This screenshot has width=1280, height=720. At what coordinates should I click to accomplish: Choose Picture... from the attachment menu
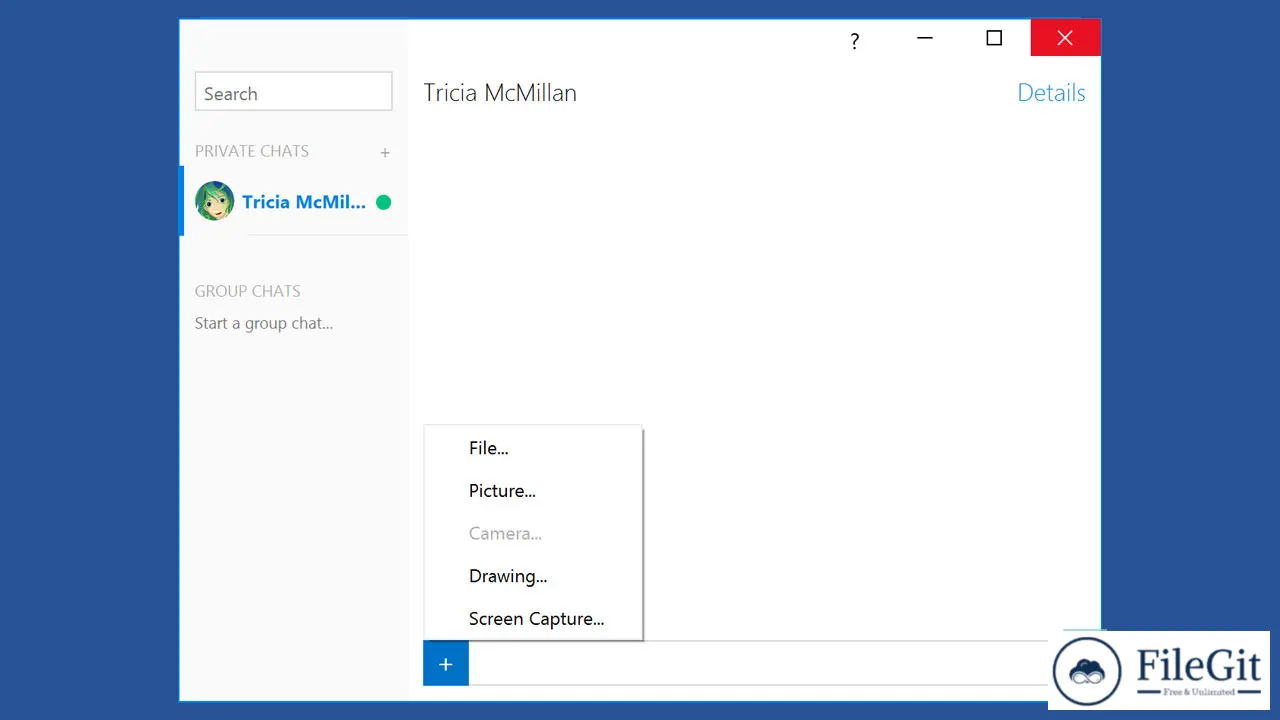(x=533, y=491)
